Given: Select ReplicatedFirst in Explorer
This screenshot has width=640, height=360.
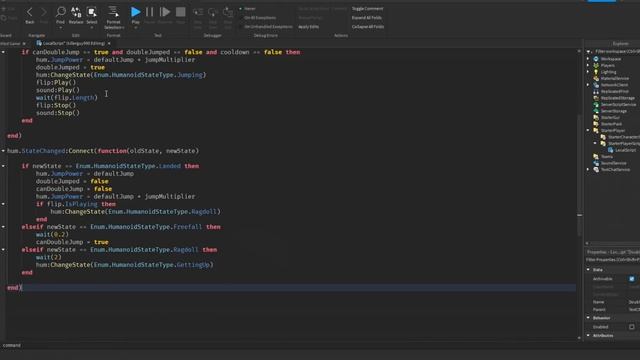Looking at the screenshot, I should click(x=615, y=91).
